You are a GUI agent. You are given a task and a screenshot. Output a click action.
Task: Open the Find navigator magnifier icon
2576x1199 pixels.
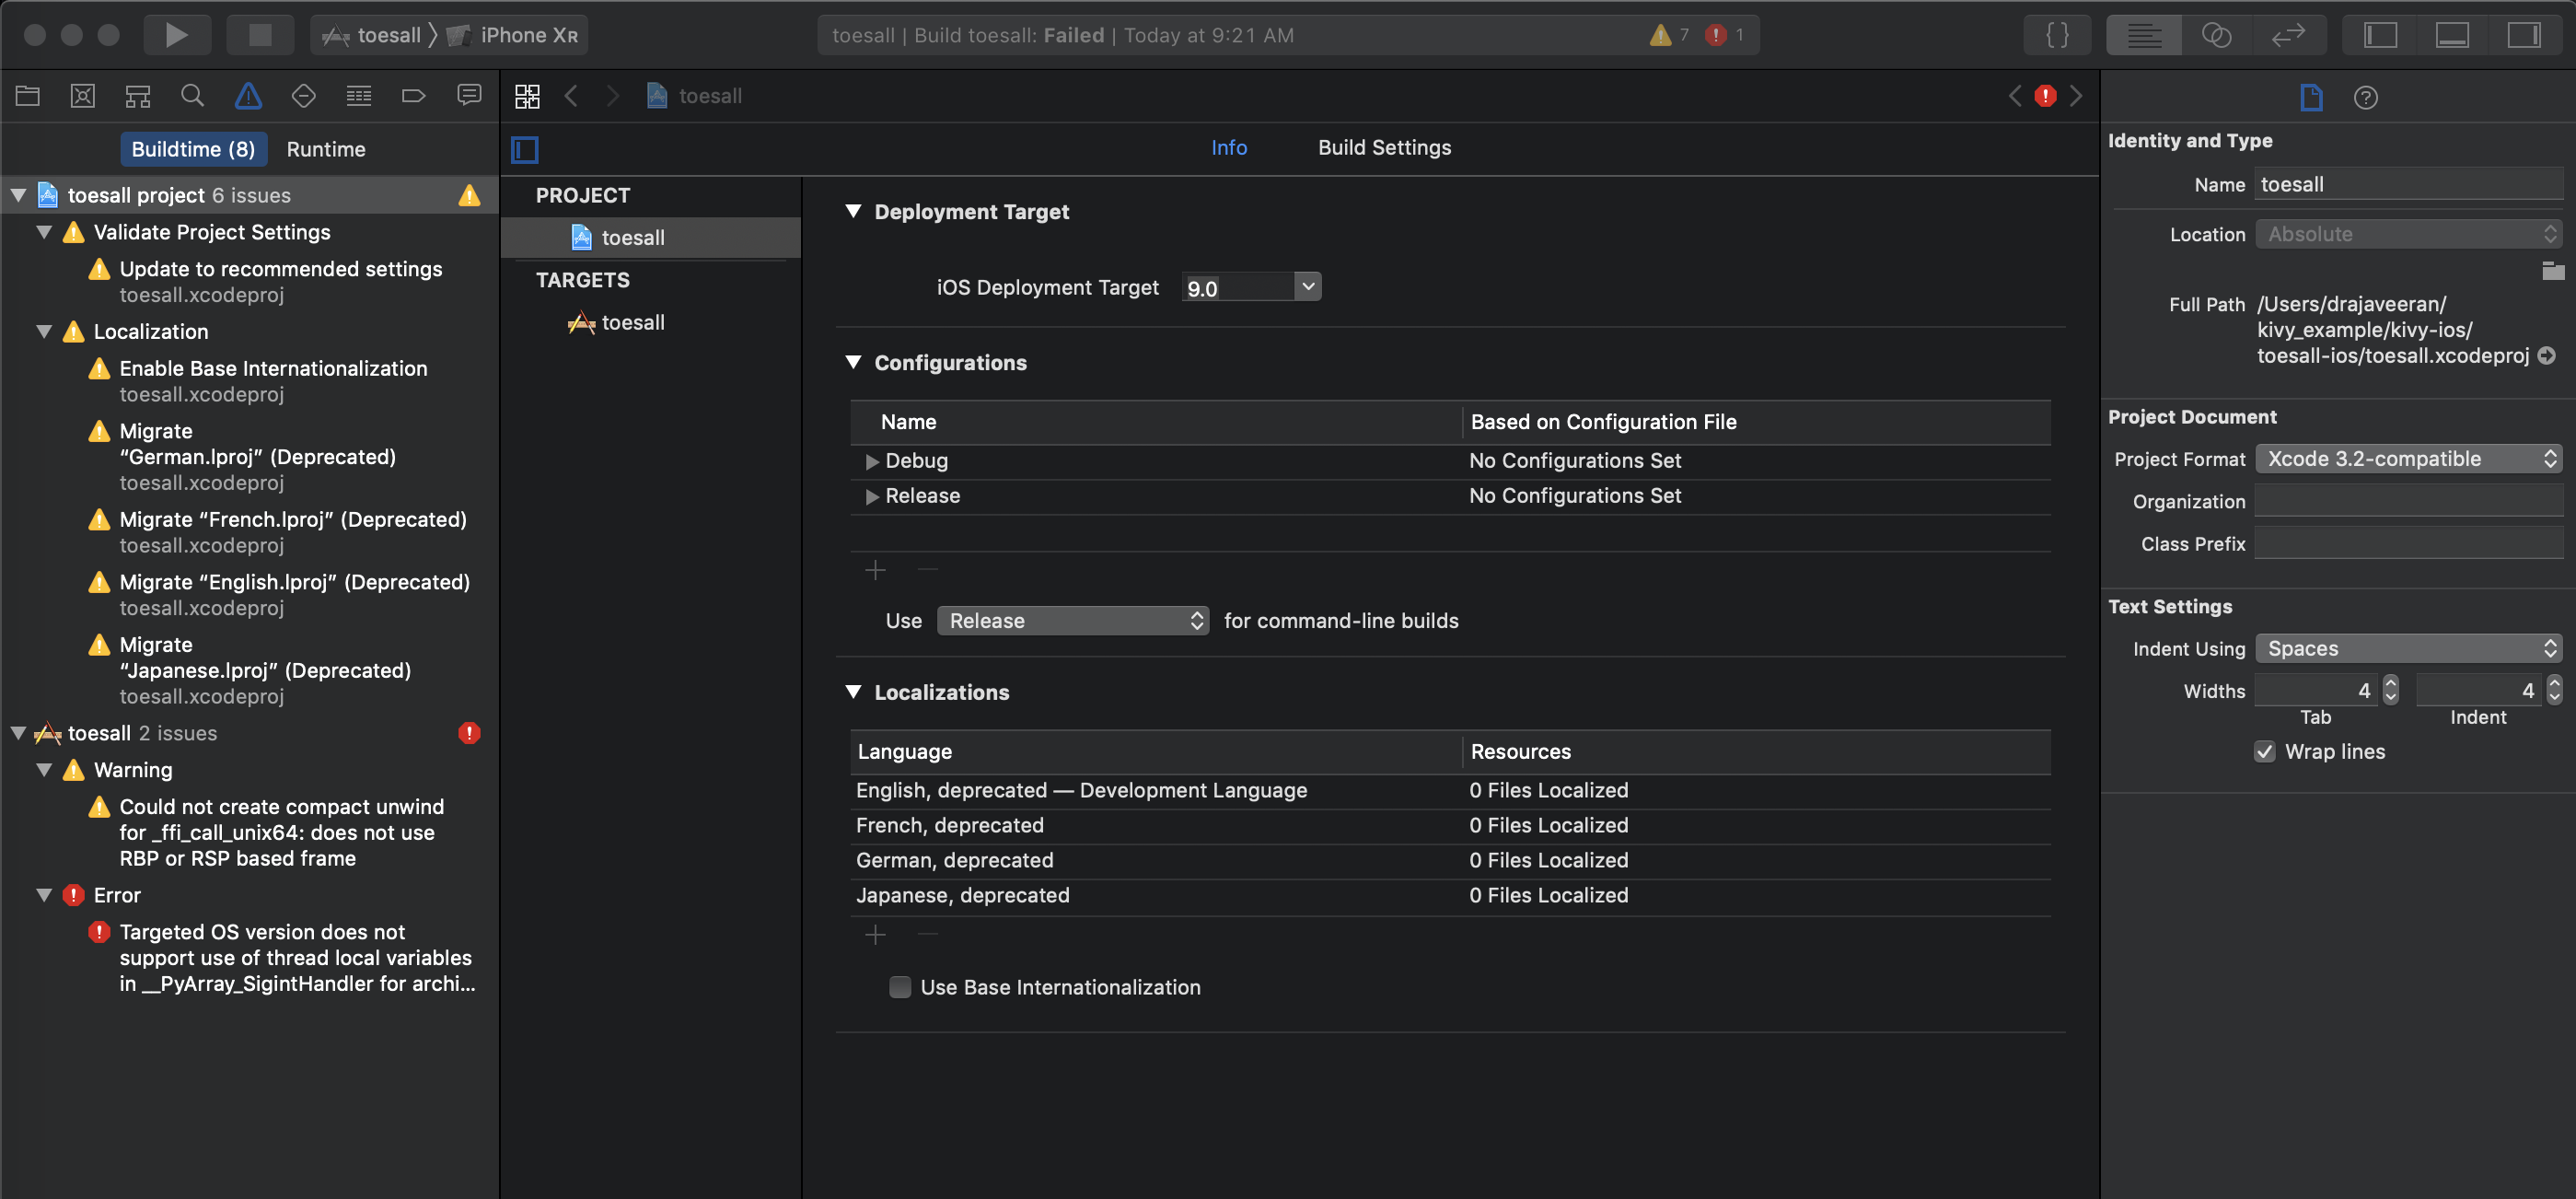[x=192, y=96]
